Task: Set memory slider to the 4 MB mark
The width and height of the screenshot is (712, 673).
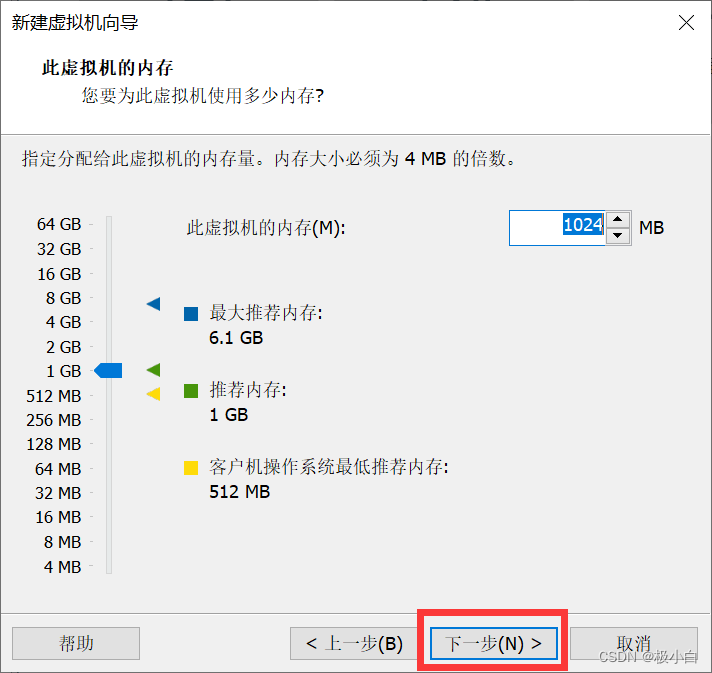Action: point(109,566)
